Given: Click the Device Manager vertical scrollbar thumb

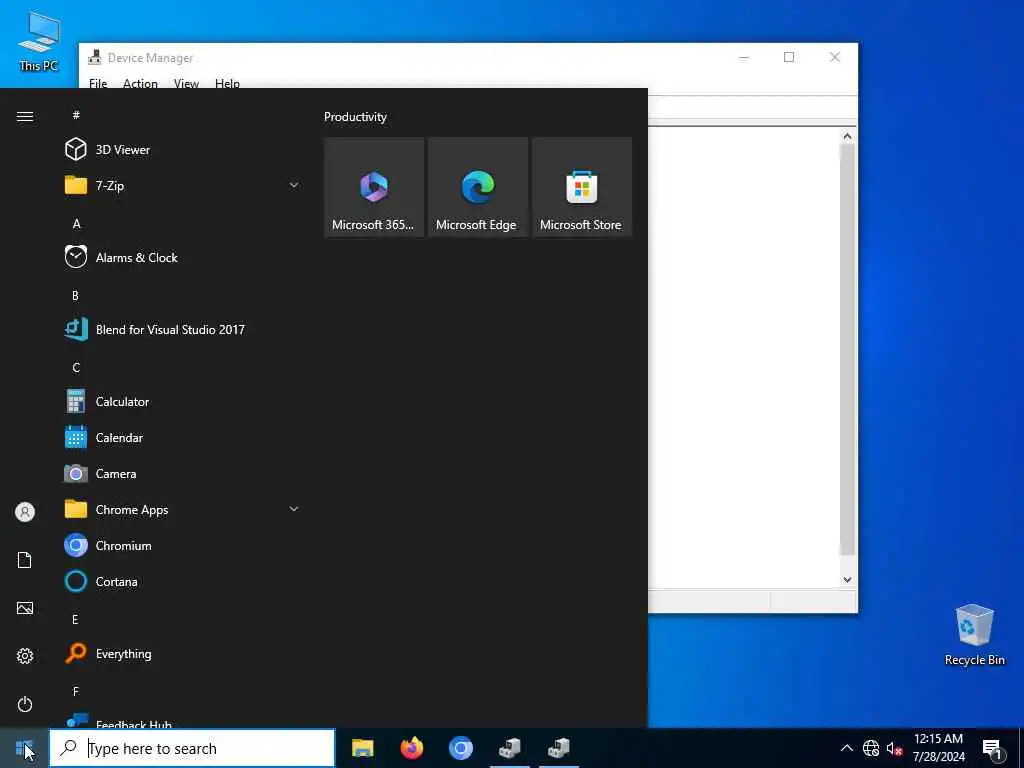Looking at the screenshot, I should 847,349.
